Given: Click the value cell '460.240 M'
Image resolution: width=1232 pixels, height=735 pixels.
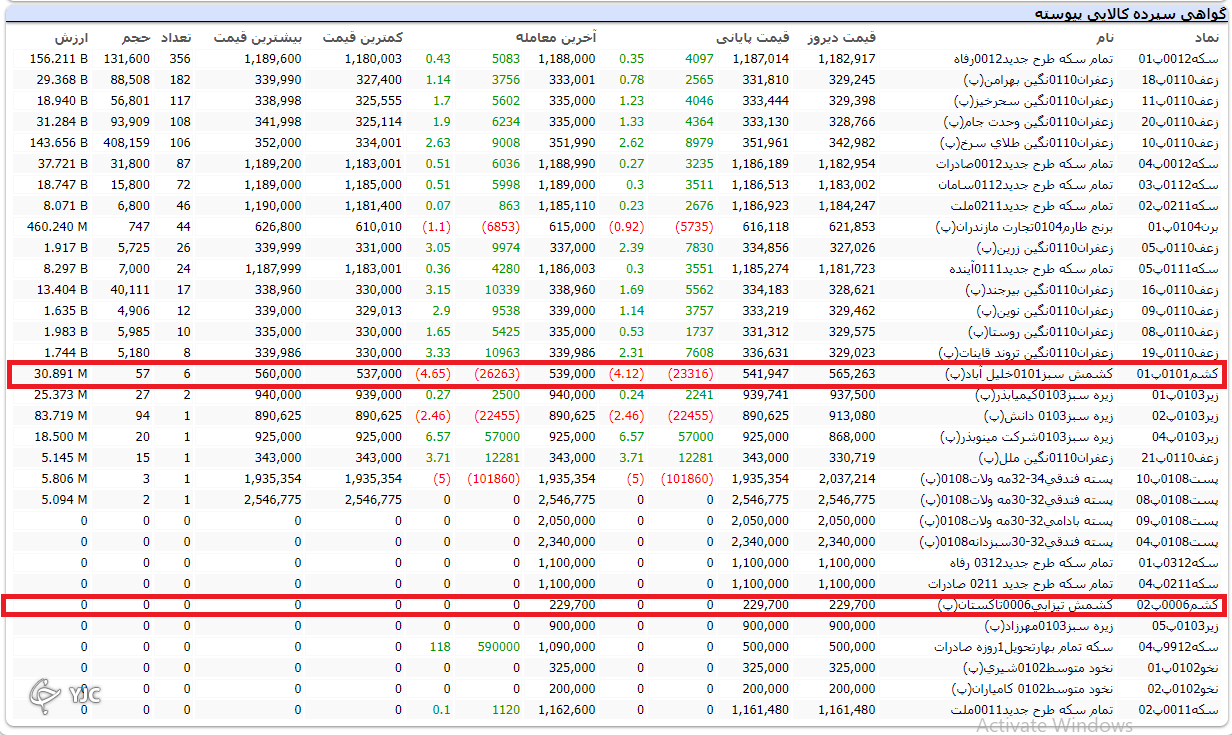Looking at the screenshot, I should tap(57, 227).
